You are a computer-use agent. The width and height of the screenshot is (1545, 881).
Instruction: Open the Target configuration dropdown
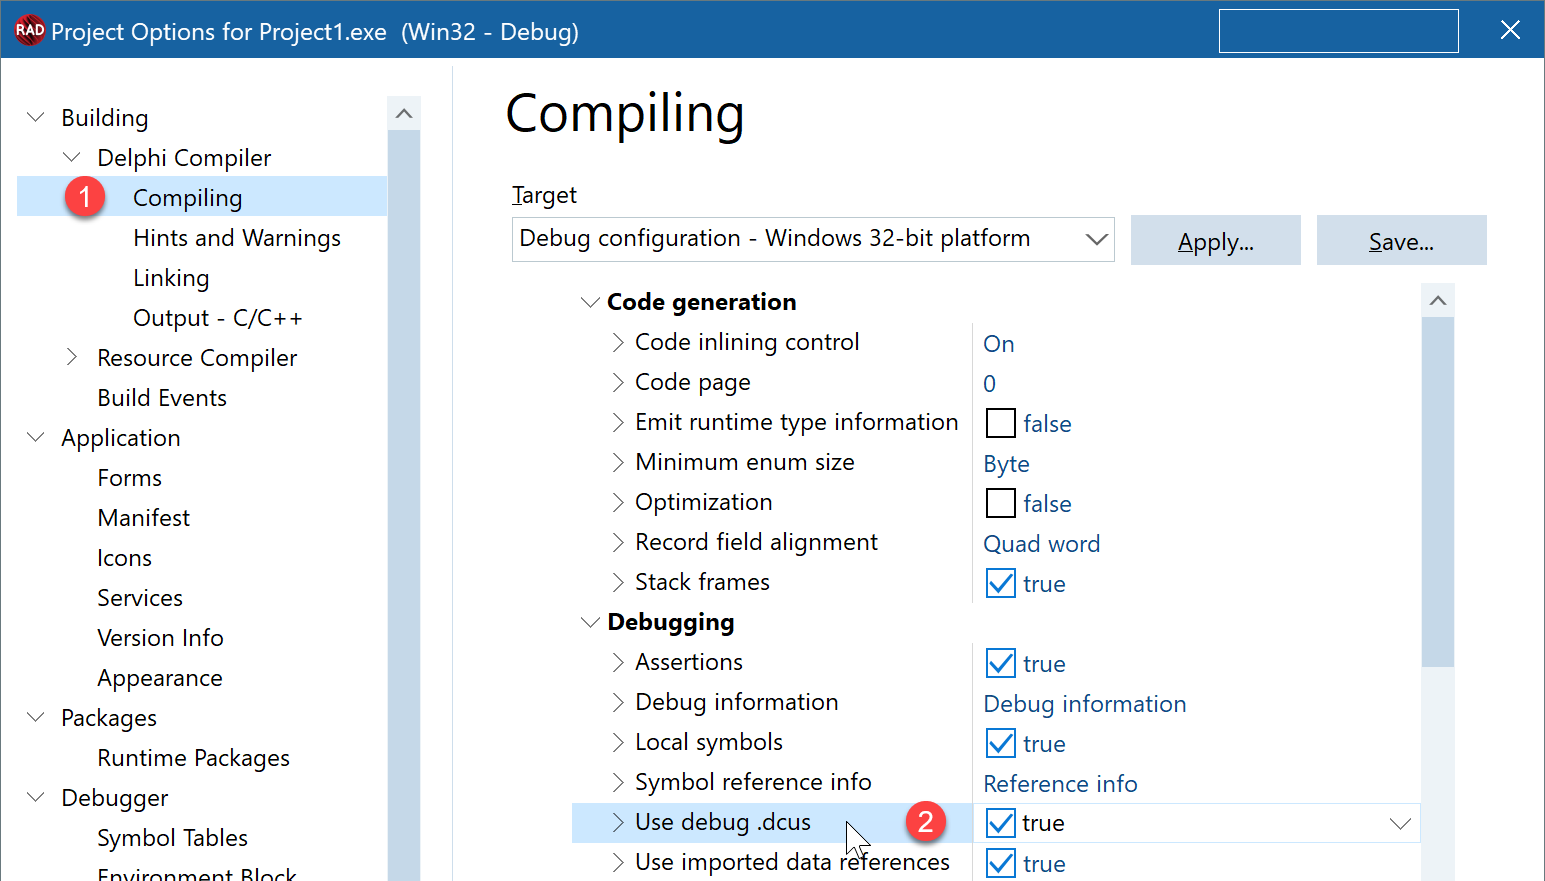(x=1095, y=239)
